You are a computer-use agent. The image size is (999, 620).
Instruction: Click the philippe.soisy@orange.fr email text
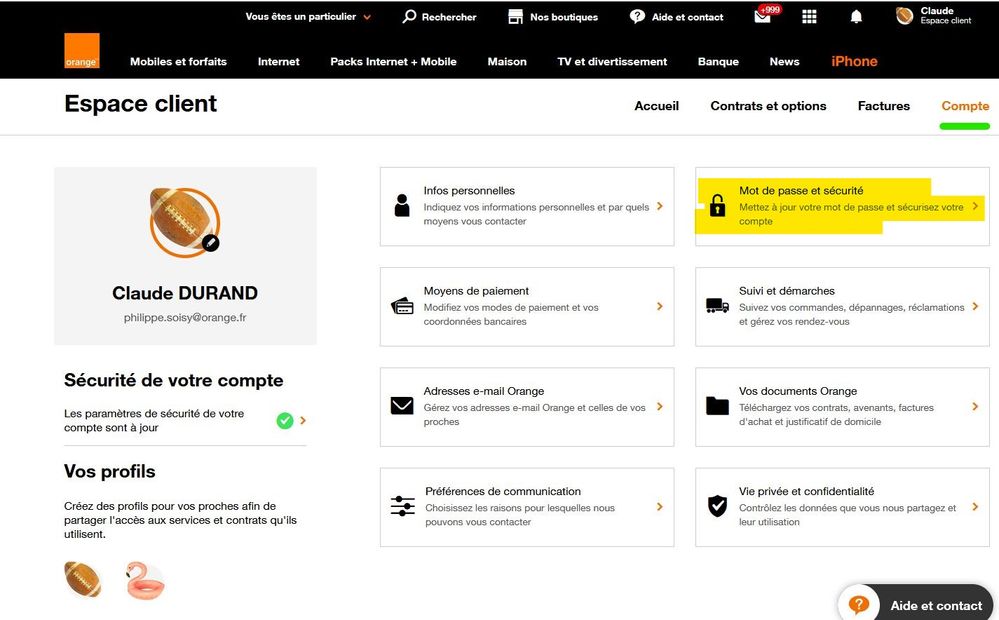click(185, 317)
